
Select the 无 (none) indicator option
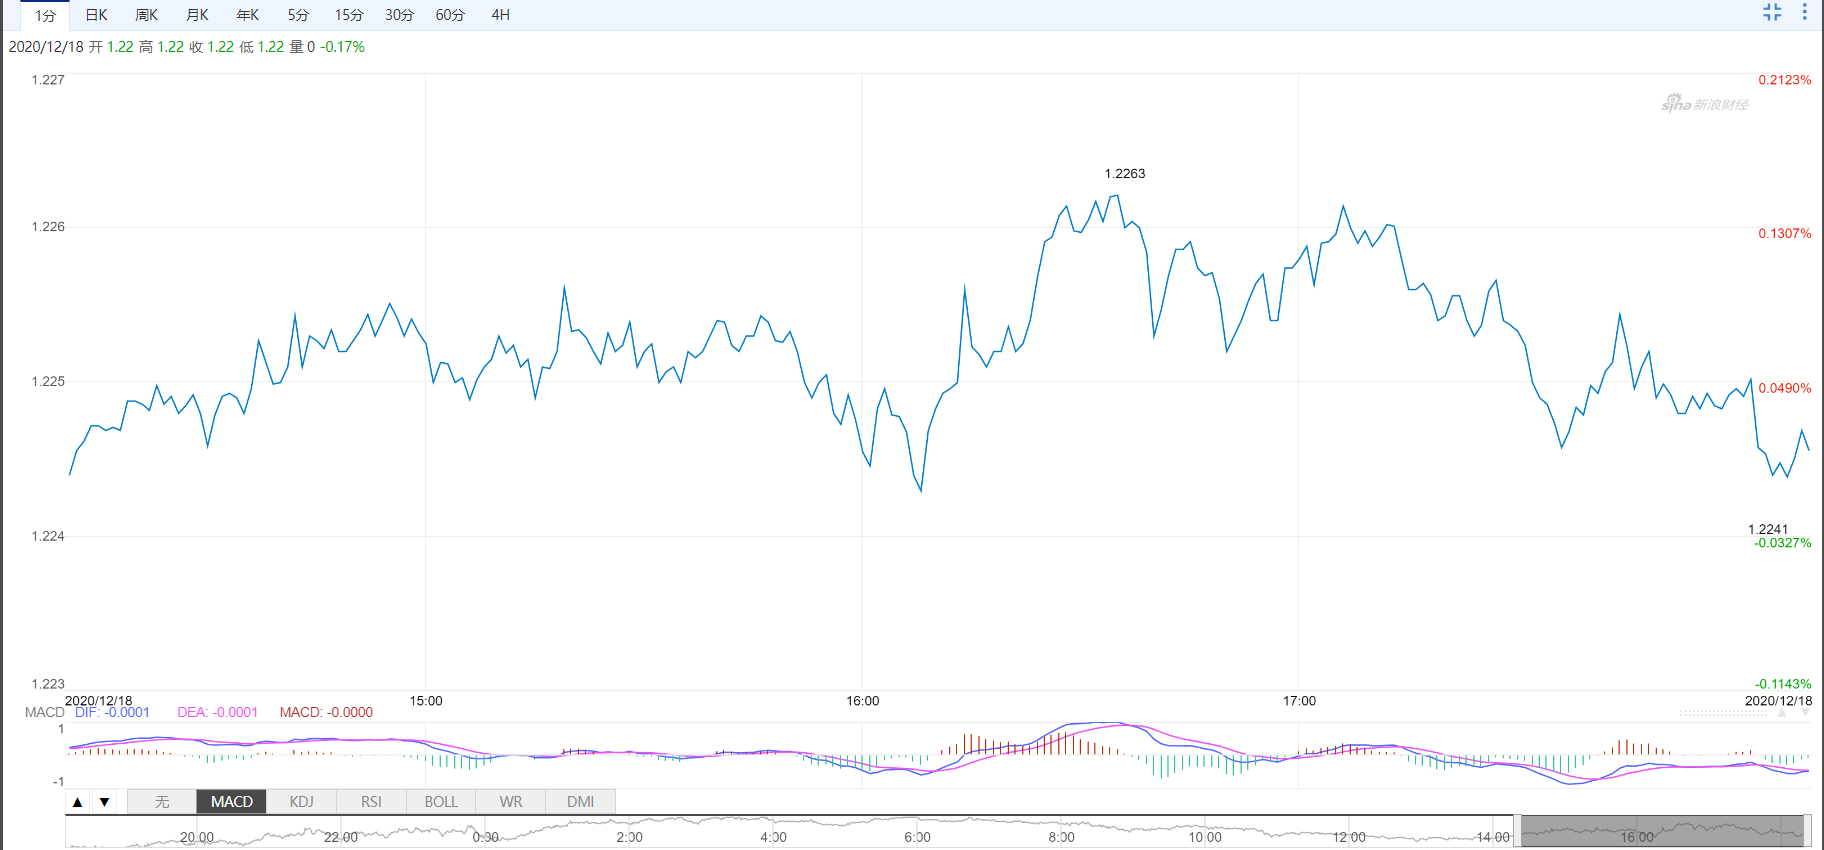point(162,802)
